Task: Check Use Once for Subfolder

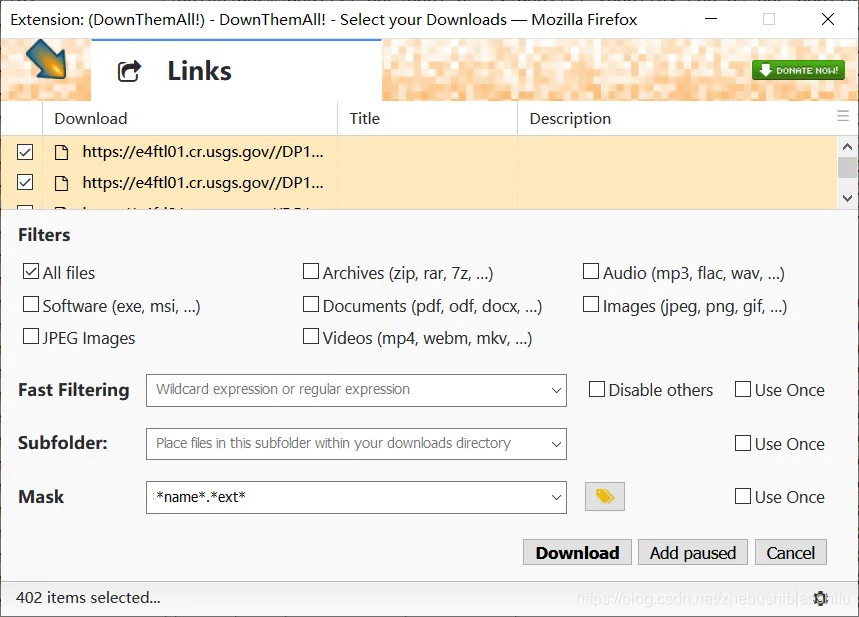Action: click(743, 443)
